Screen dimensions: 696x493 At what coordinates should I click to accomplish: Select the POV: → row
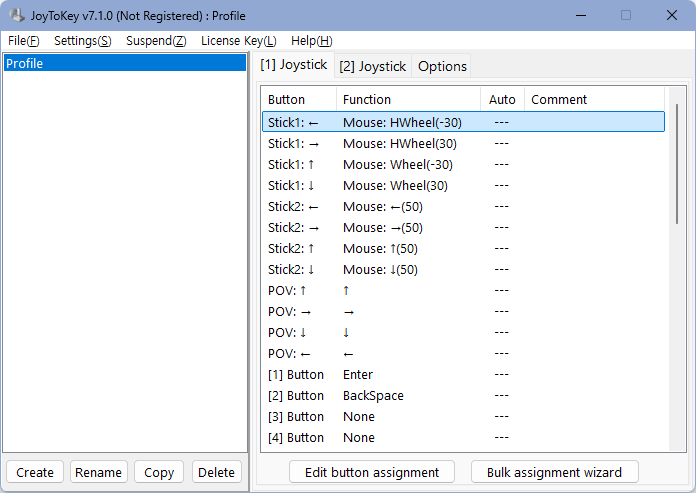coord(463,312)
